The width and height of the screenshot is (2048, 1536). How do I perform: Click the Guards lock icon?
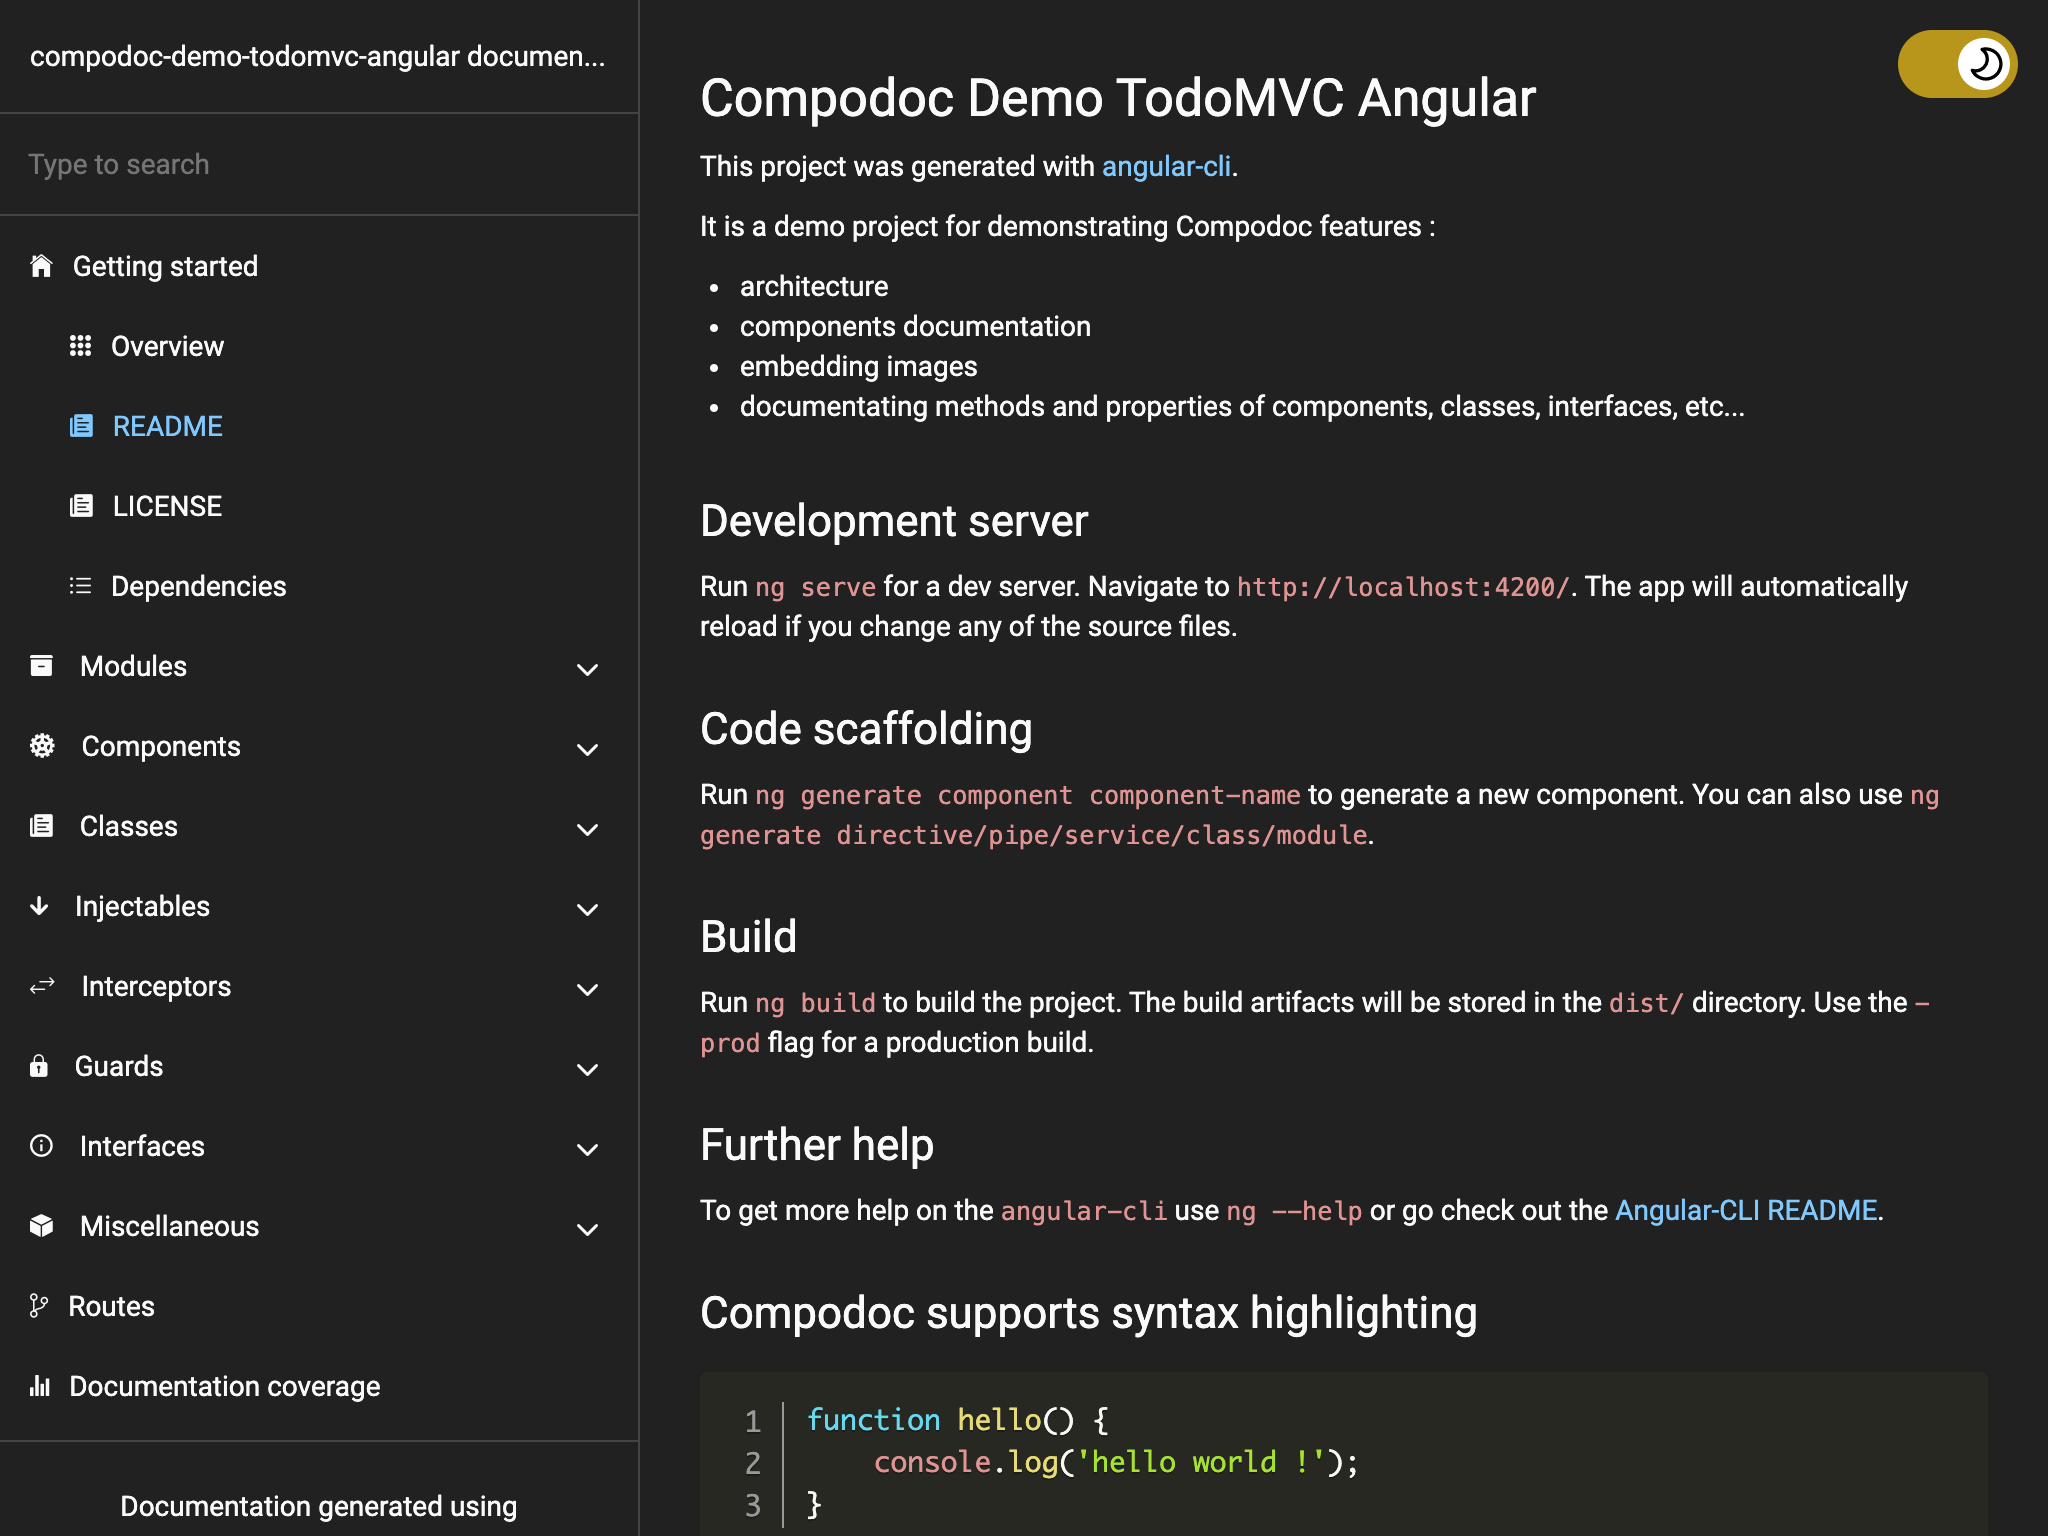tap(41, 1066)
